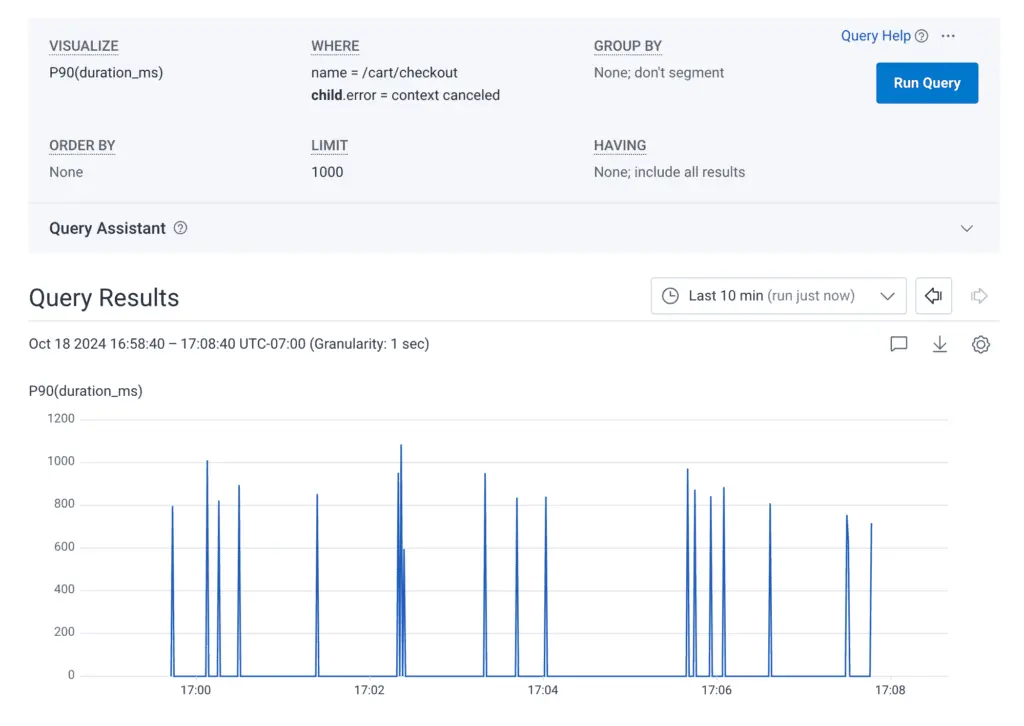The width and height of the screenshot is (1024, 726).
Task: Click the ORDER BY field showing None
Action: 66,172
